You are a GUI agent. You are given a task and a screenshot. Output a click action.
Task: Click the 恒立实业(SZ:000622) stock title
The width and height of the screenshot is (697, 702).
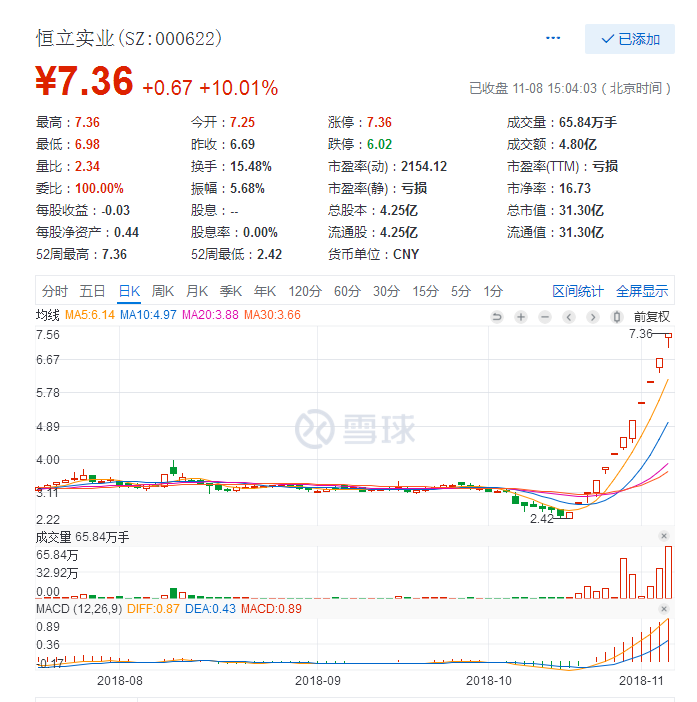pyautogui.click(x=128, y=39)
